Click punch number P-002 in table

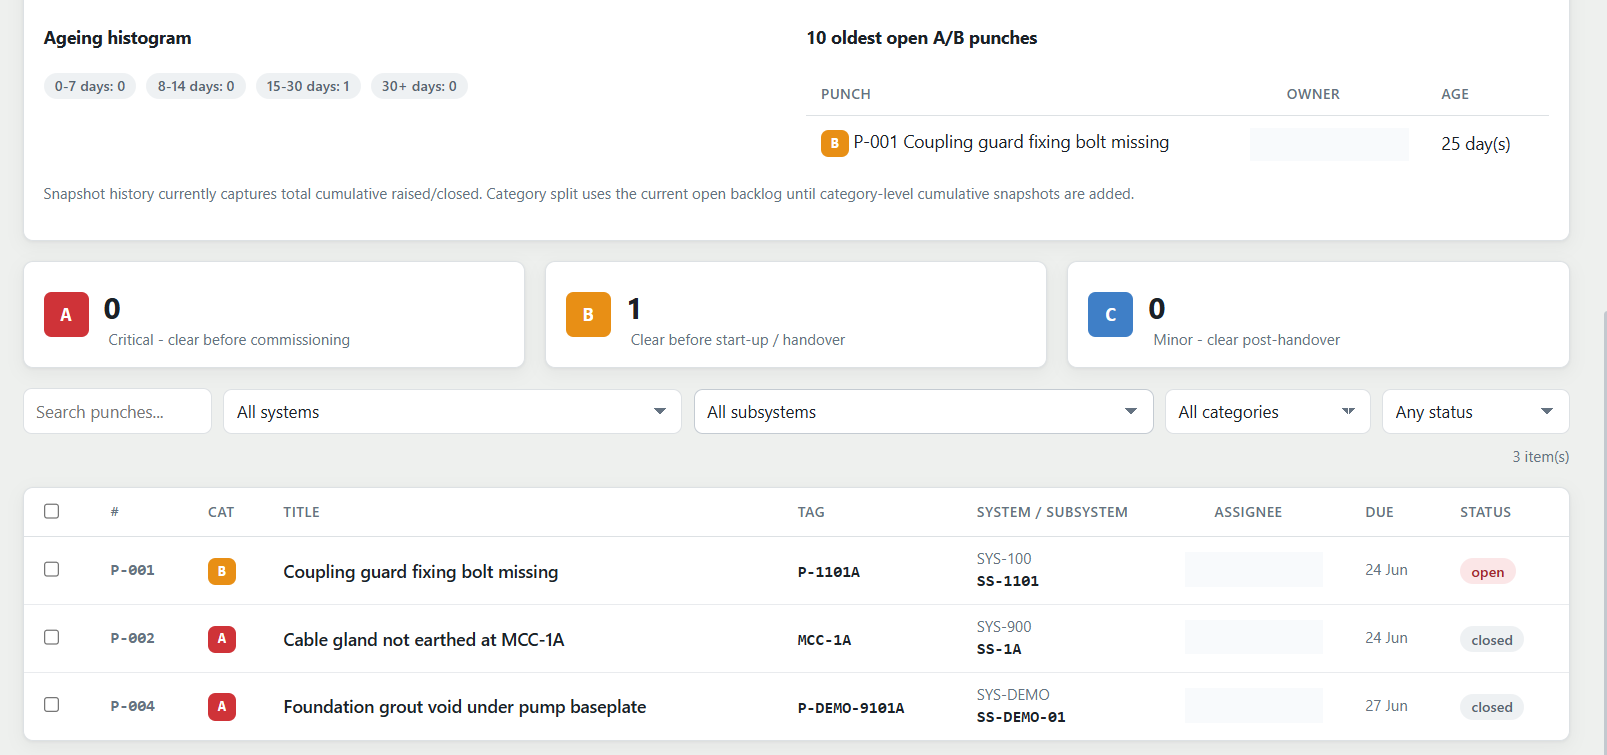(132, 638)
